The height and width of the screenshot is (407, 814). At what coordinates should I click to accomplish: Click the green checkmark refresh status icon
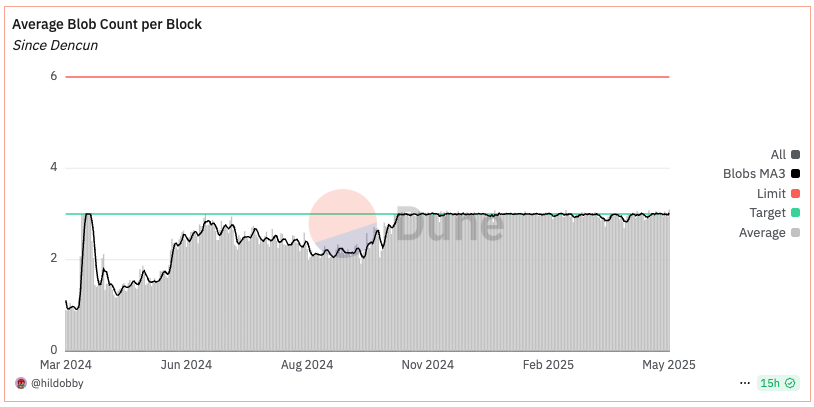click(790, 384)
